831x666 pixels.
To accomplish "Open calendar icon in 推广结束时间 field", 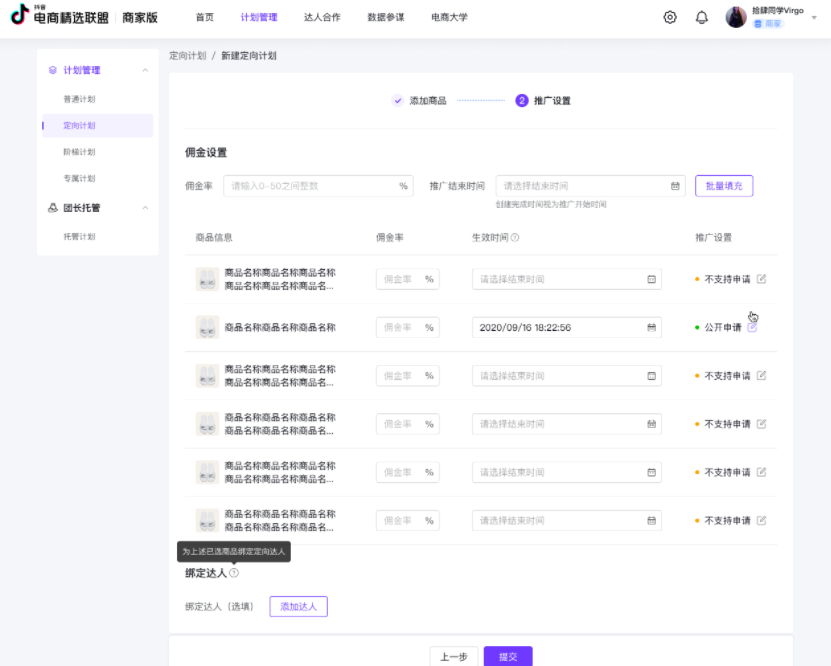I will click(x=675, y=186).
